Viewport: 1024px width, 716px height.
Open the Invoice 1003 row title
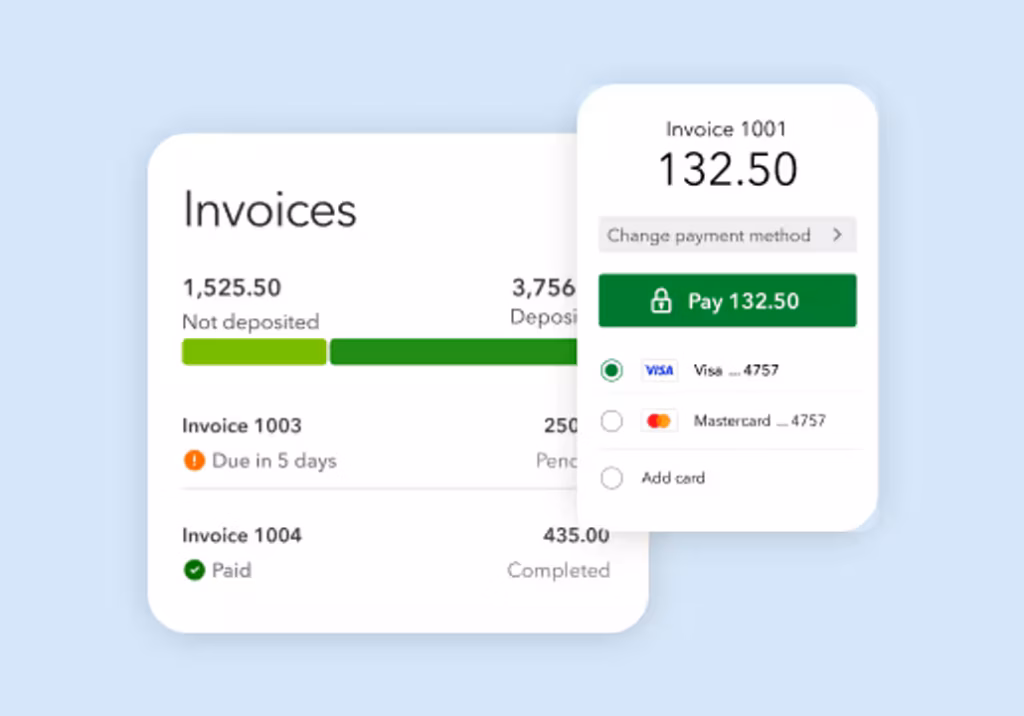[x=242, y=426]
